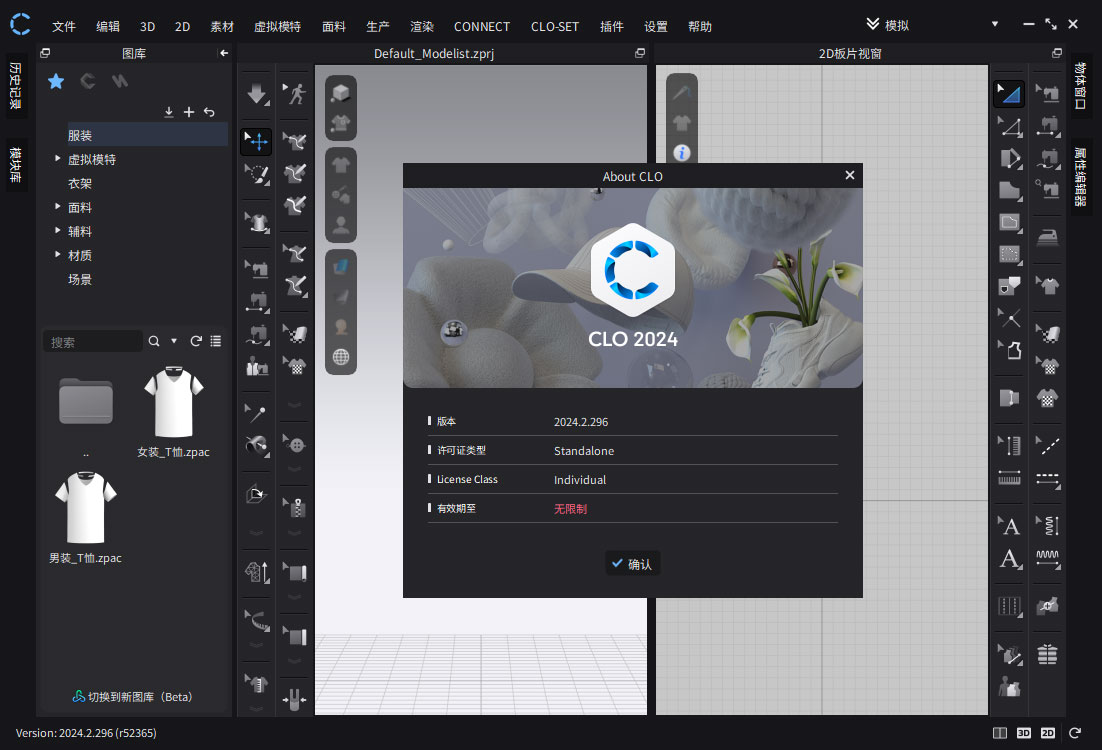Close the About CLO dialog
This screenshot has width=1102, height=750.
pos(850,175)
